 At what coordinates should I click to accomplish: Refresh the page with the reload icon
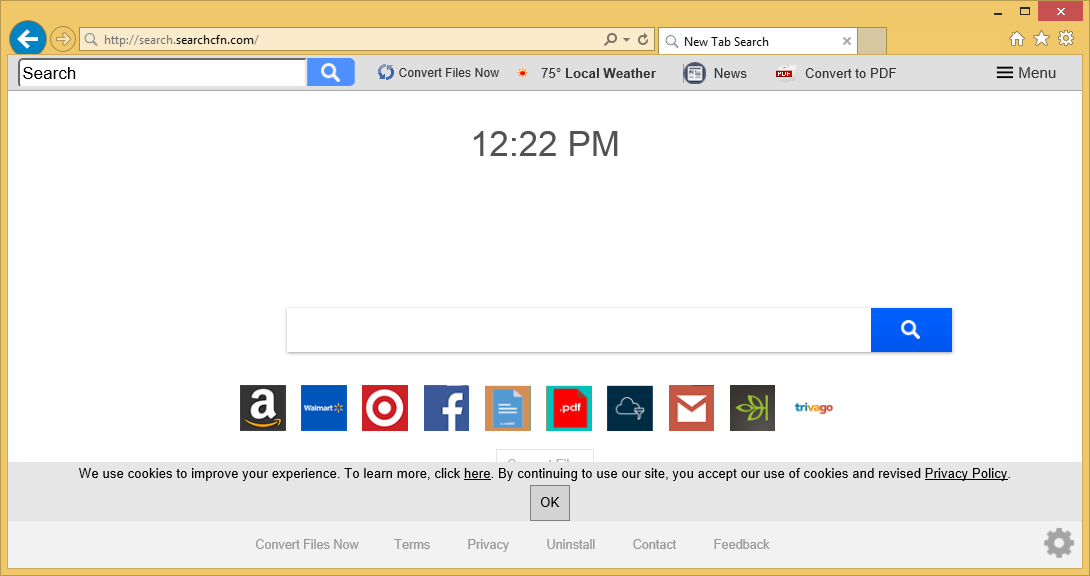[643, 40]
